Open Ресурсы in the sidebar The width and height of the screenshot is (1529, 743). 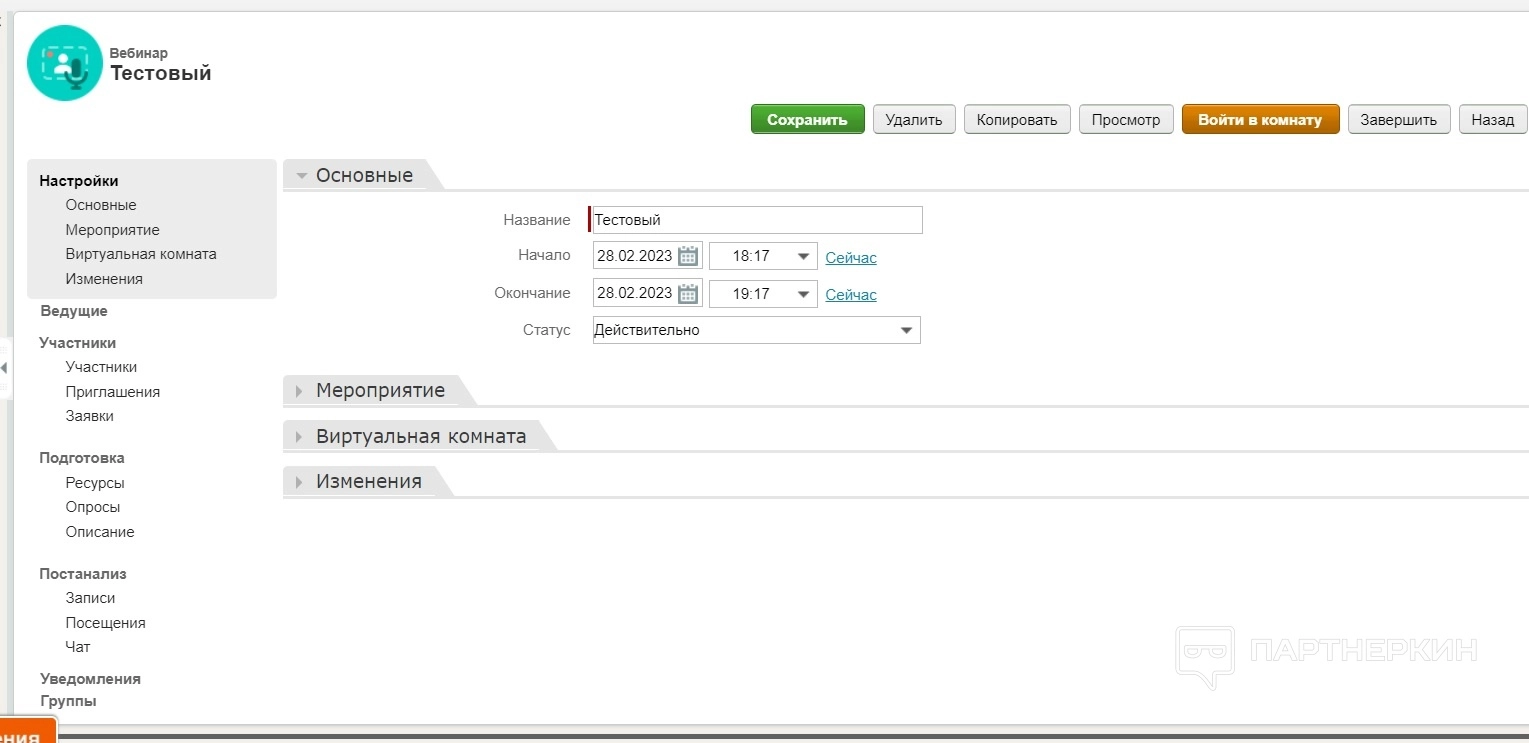click(x=95, y=483)
